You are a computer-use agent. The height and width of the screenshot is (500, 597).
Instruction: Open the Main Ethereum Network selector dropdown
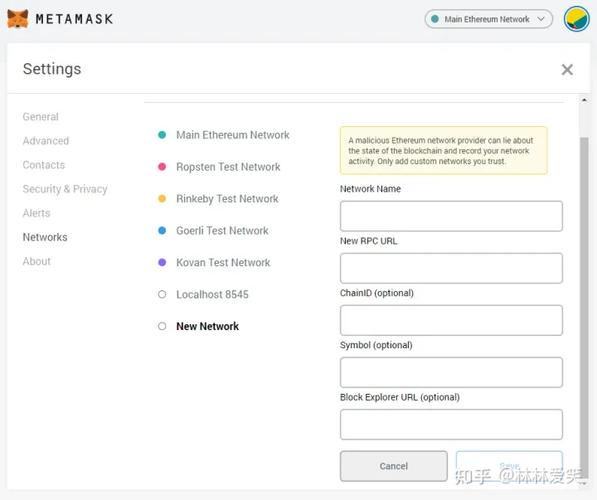coord(488,19)
